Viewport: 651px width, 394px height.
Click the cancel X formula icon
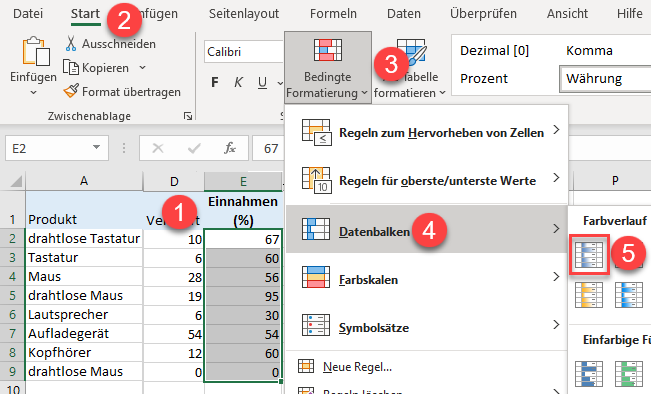tap(158, 148)
